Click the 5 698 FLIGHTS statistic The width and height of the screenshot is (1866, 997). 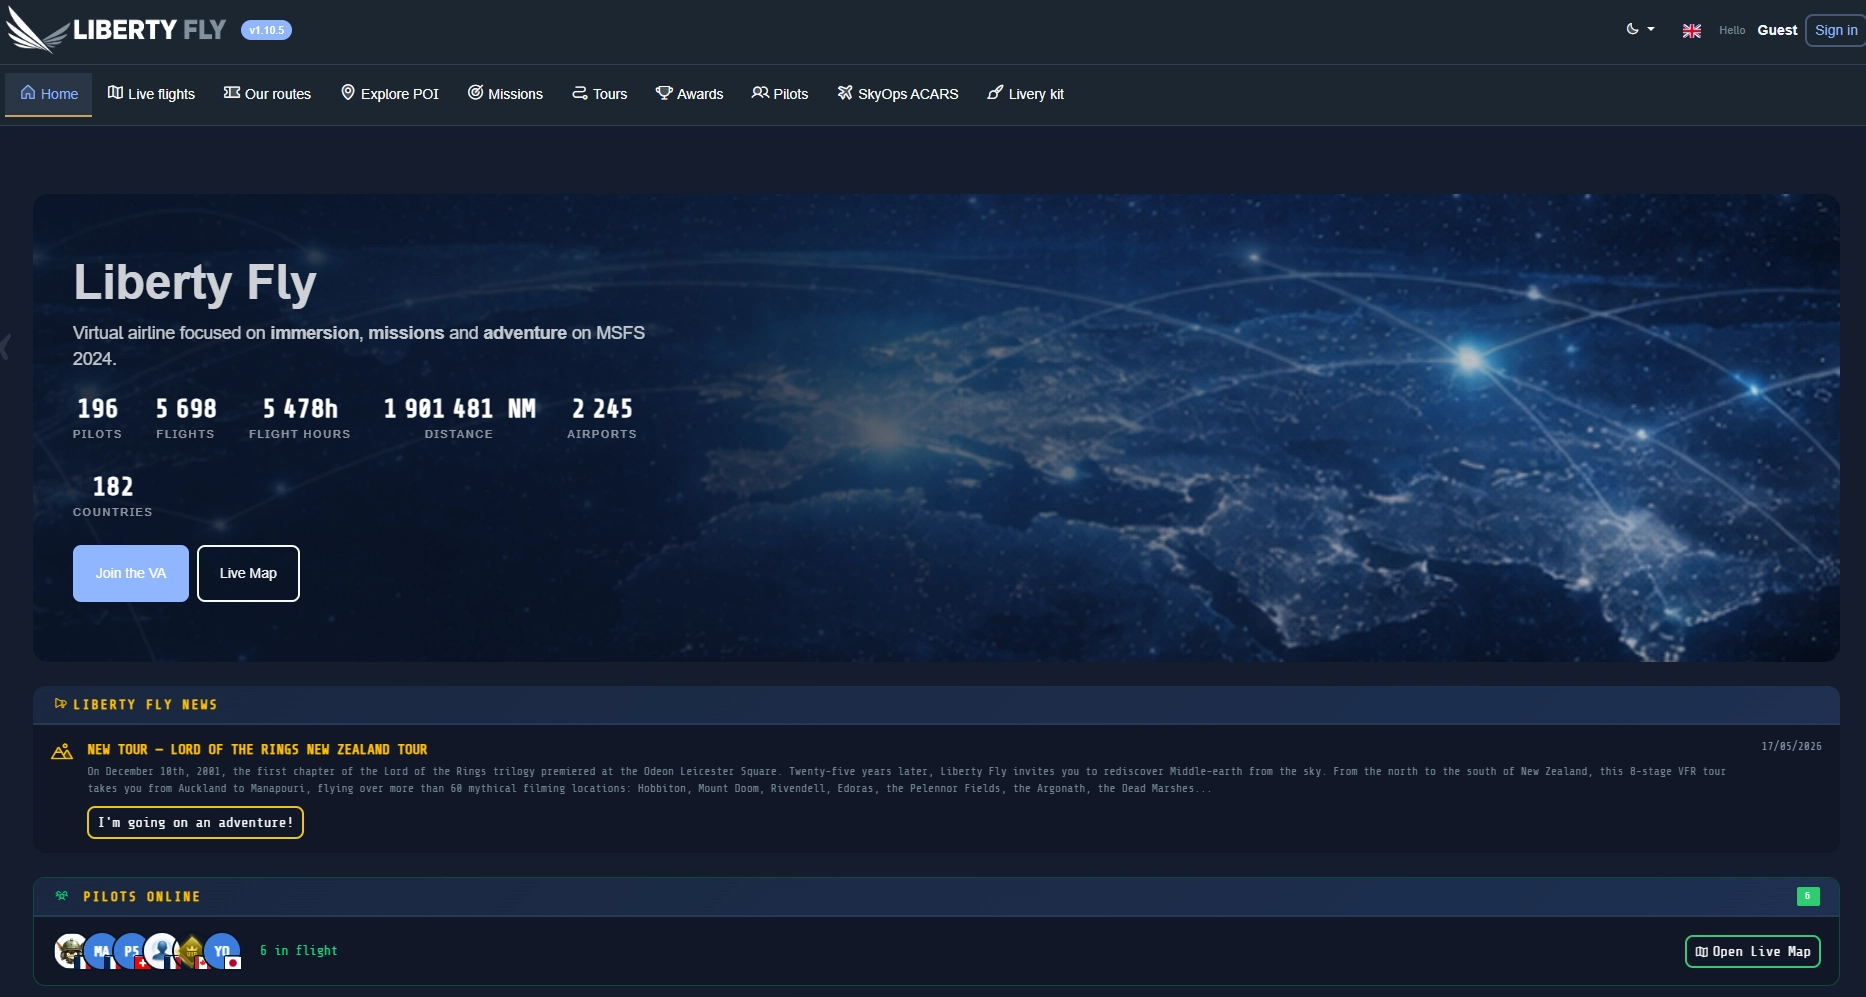tap(186, 418)
